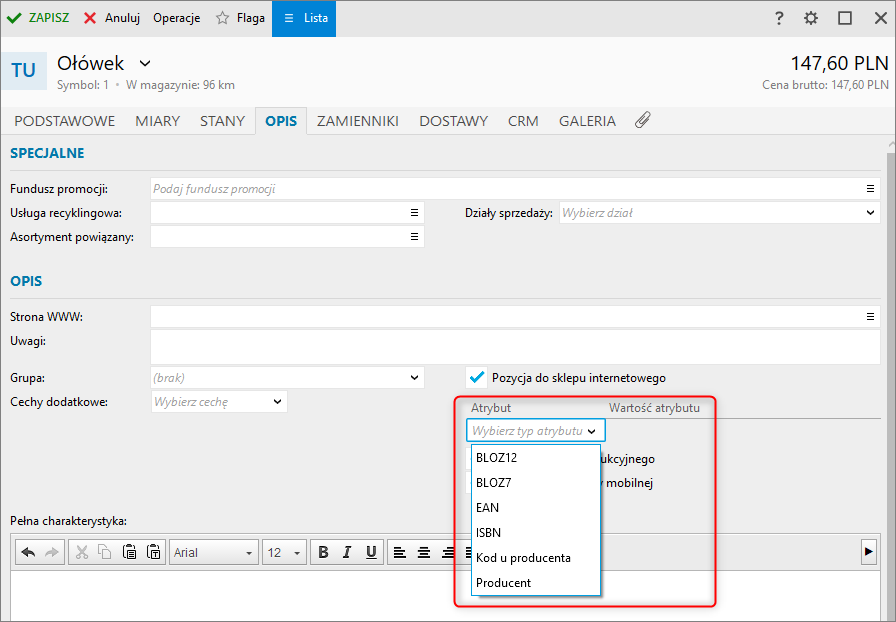
Task: Click the help question mark icon
Action: tap(779, 18)
